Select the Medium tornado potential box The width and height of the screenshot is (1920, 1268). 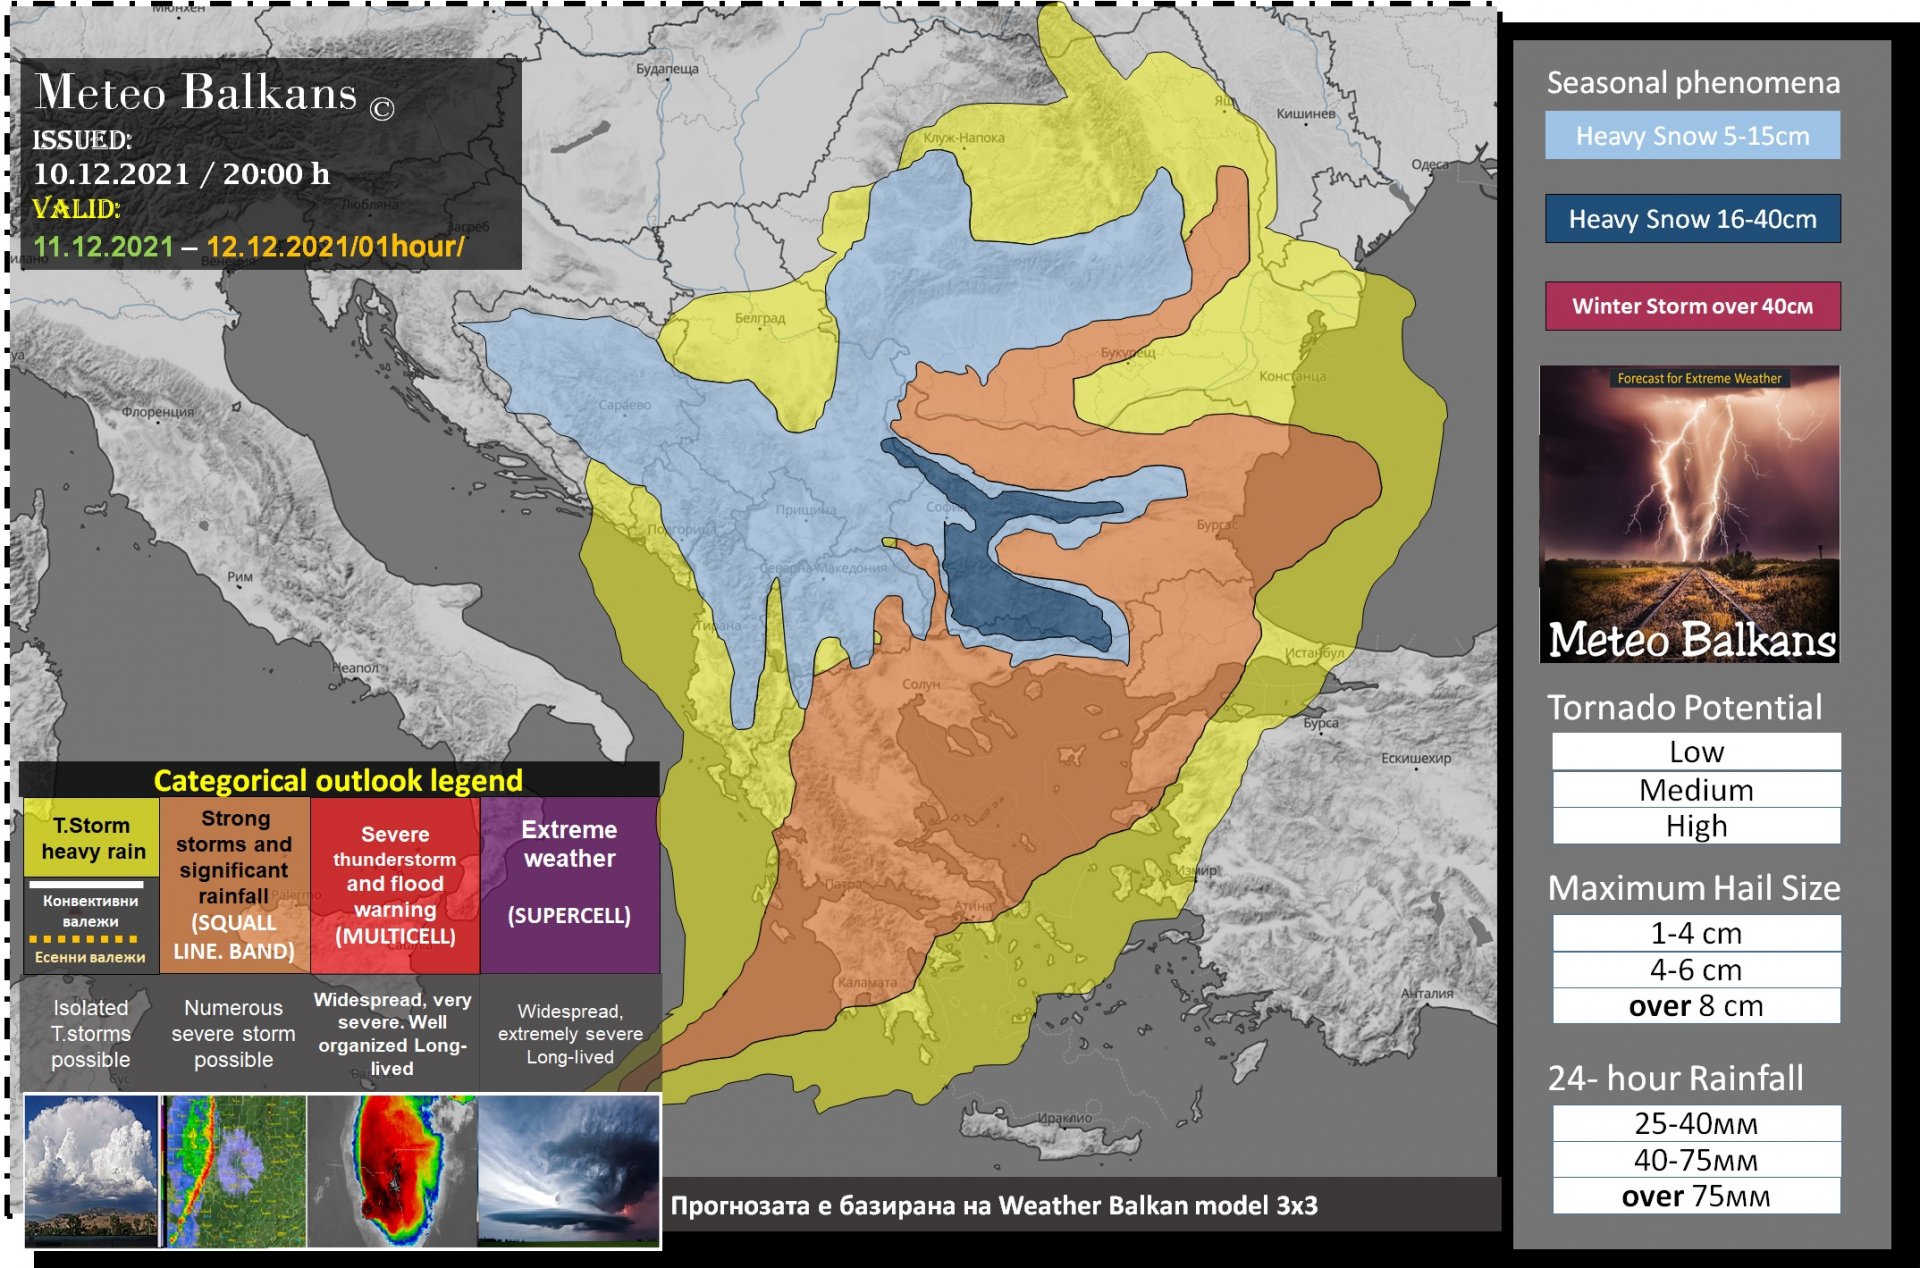pyautogui.click(x=1696, y=789)
